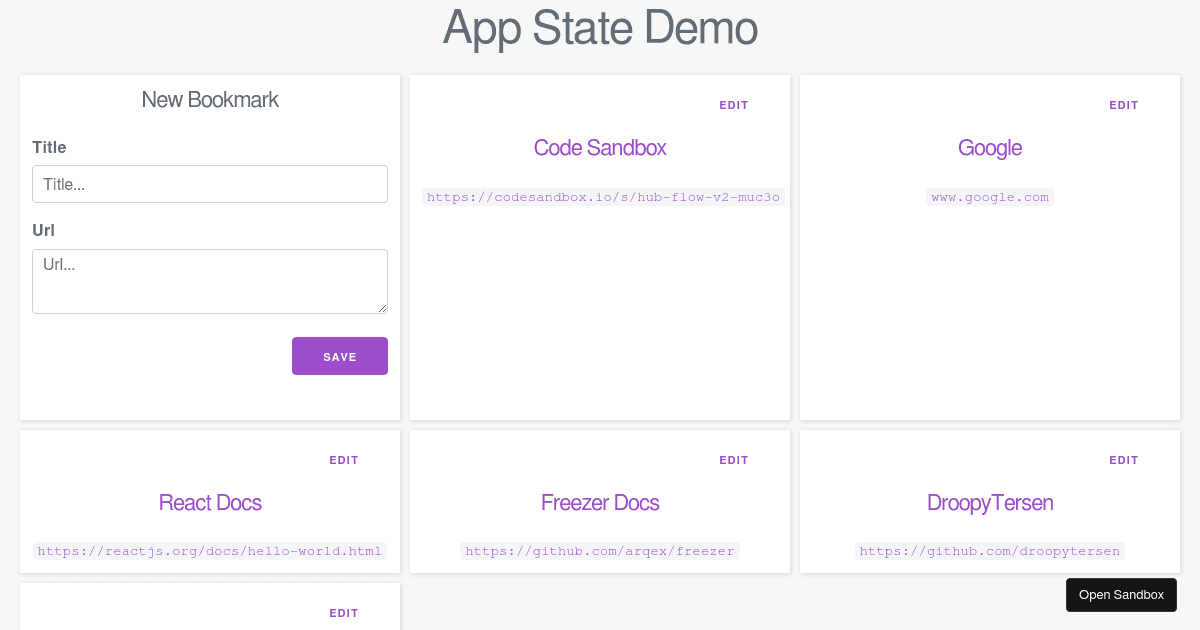
Task: Edit the Code Sandbox bookmark
Action: (734, 105)
